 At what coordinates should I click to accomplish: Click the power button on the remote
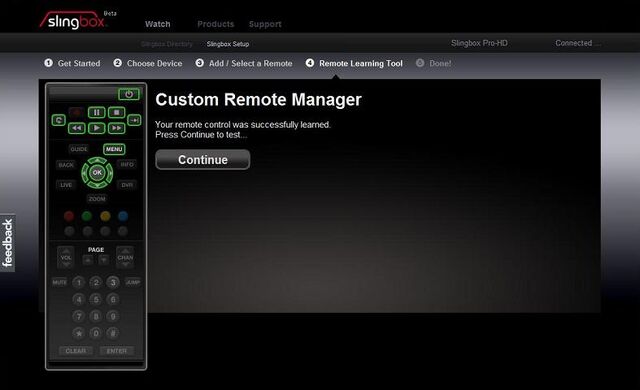(x=129, y=94)
